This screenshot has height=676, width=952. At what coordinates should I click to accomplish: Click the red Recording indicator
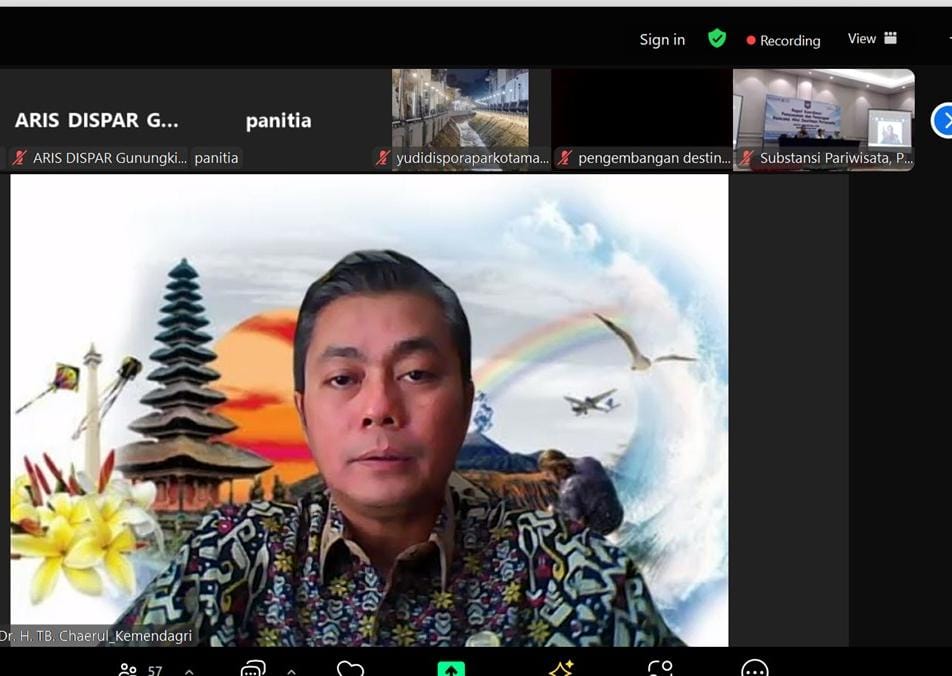click(x=783, y=40)
